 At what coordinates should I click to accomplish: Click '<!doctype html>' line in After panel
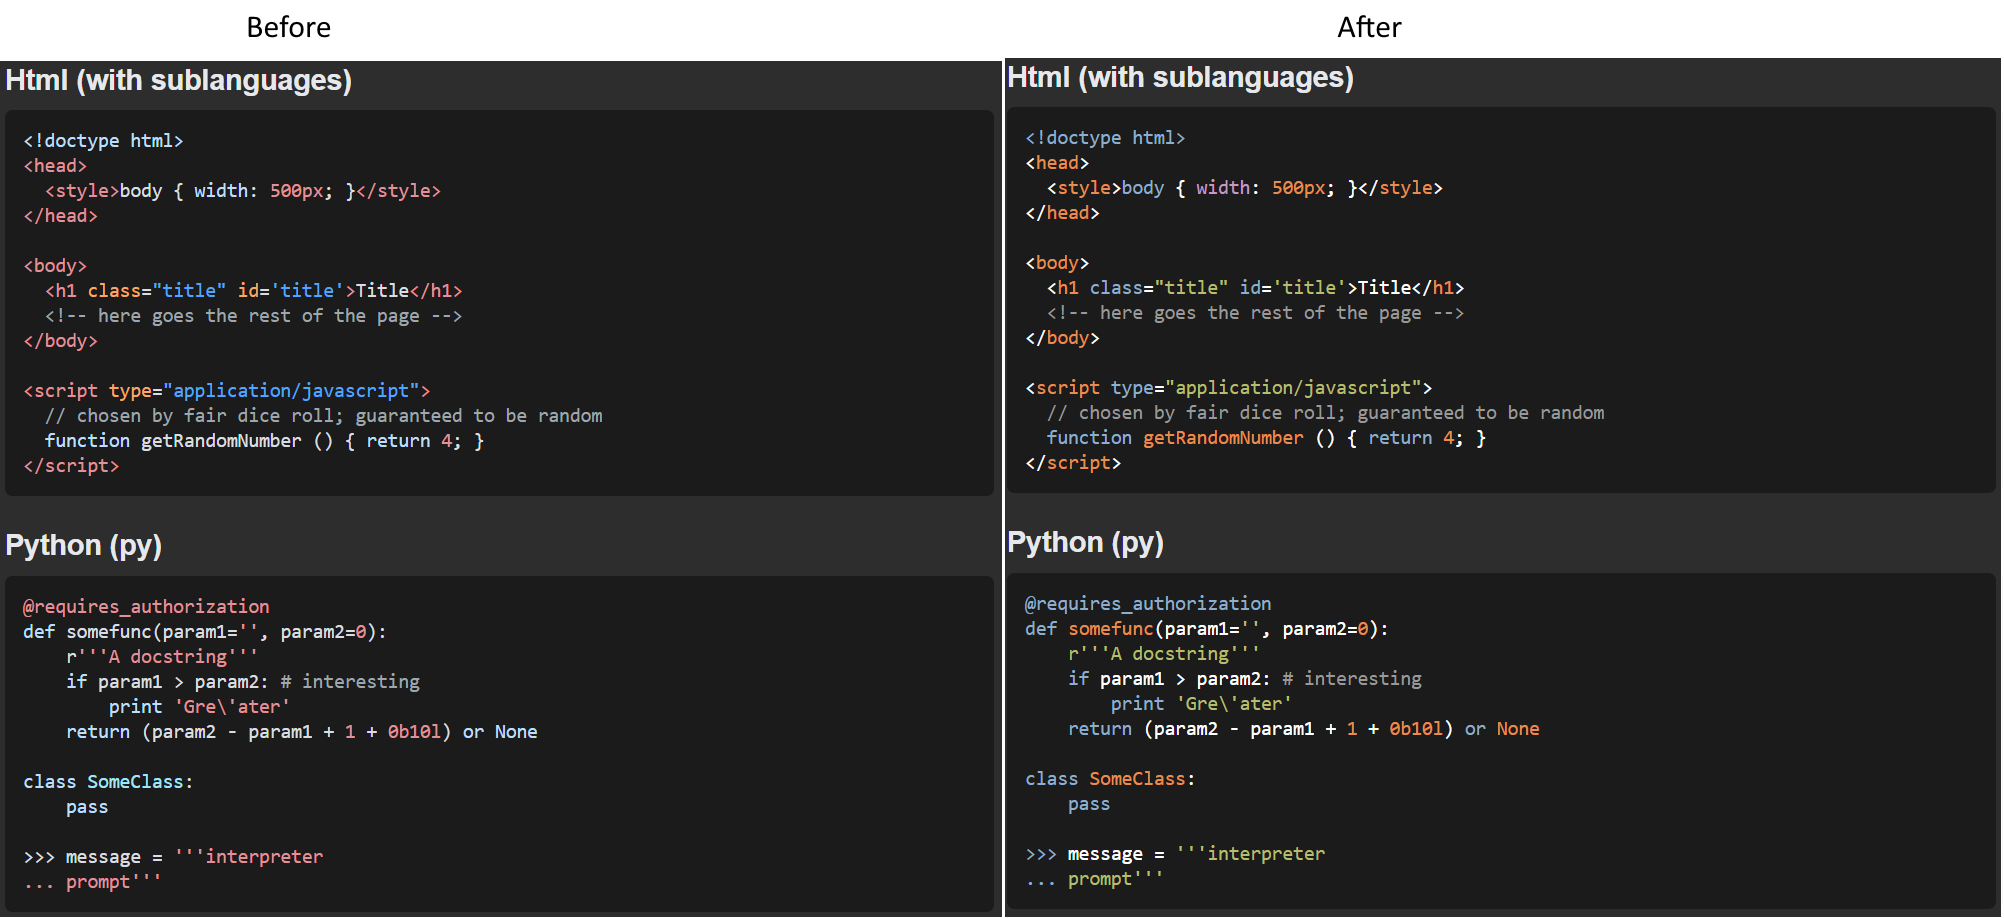[1105, 138]
